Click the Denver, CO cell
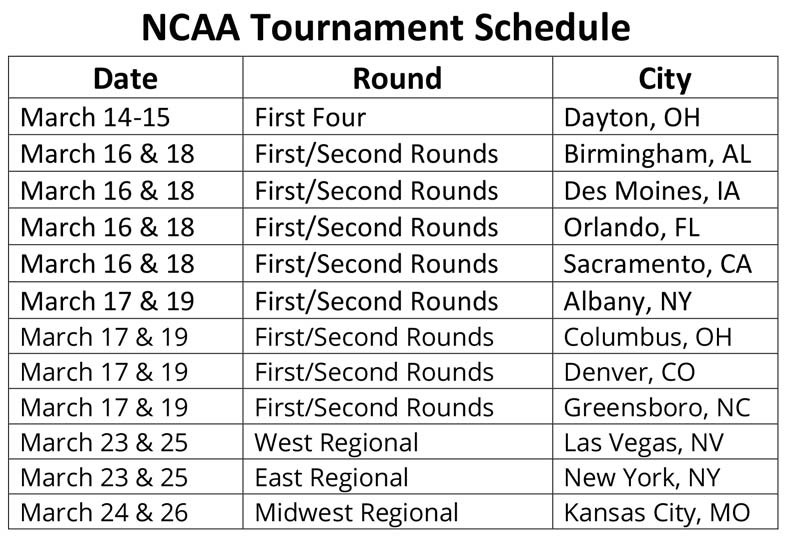 coord(665,371)
